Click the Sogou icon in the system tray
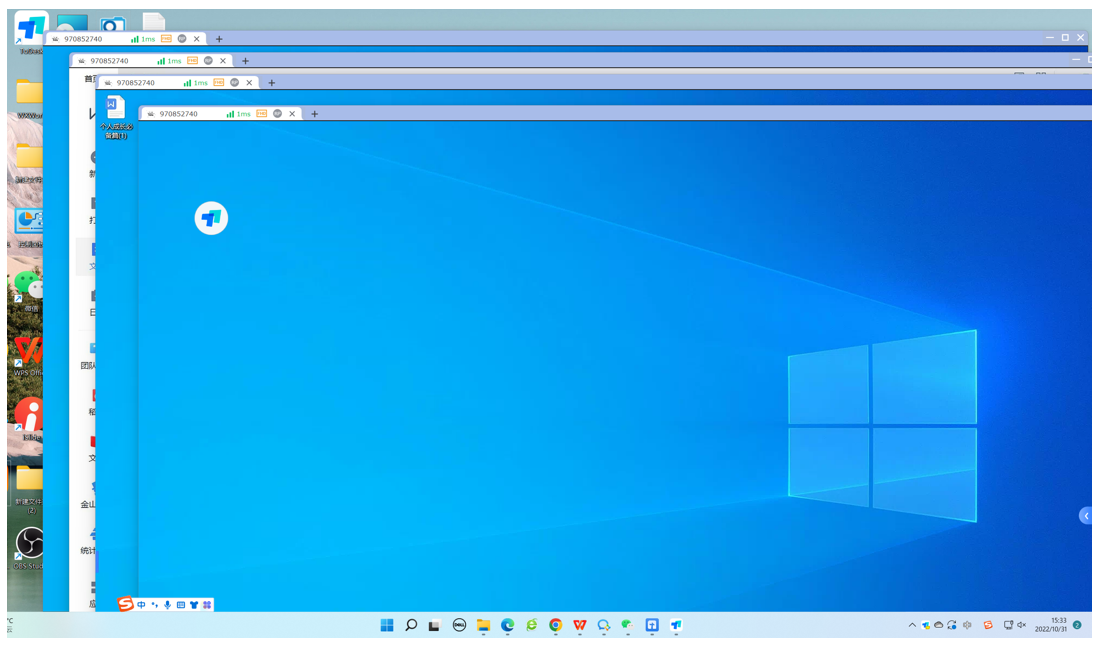1103x646 pixels. [x=988, y=625]
